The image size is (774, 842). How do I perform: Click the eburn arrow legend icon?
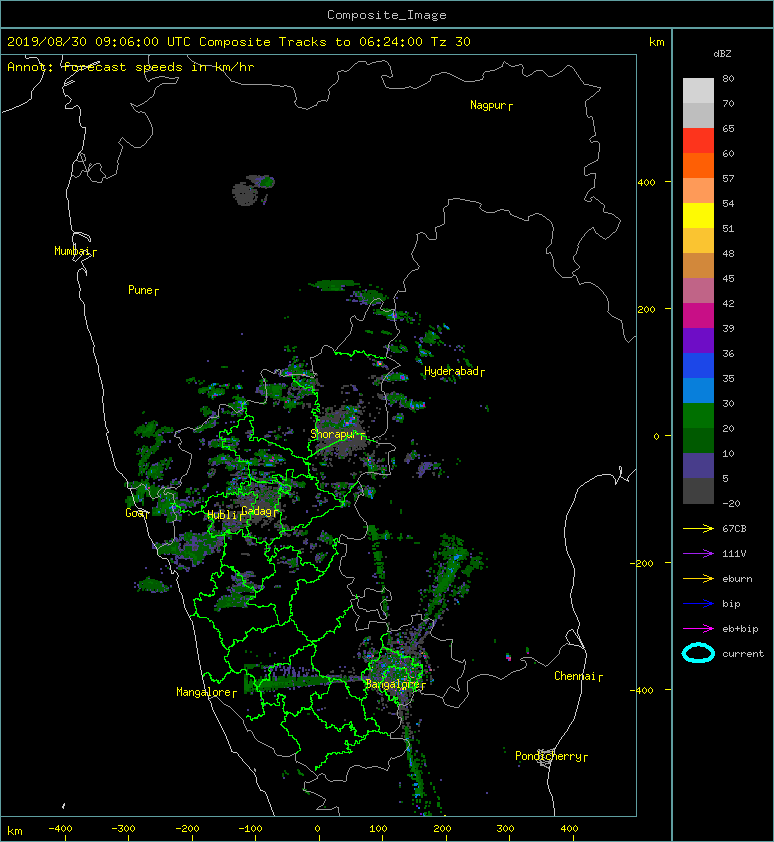tap(698, 579)
